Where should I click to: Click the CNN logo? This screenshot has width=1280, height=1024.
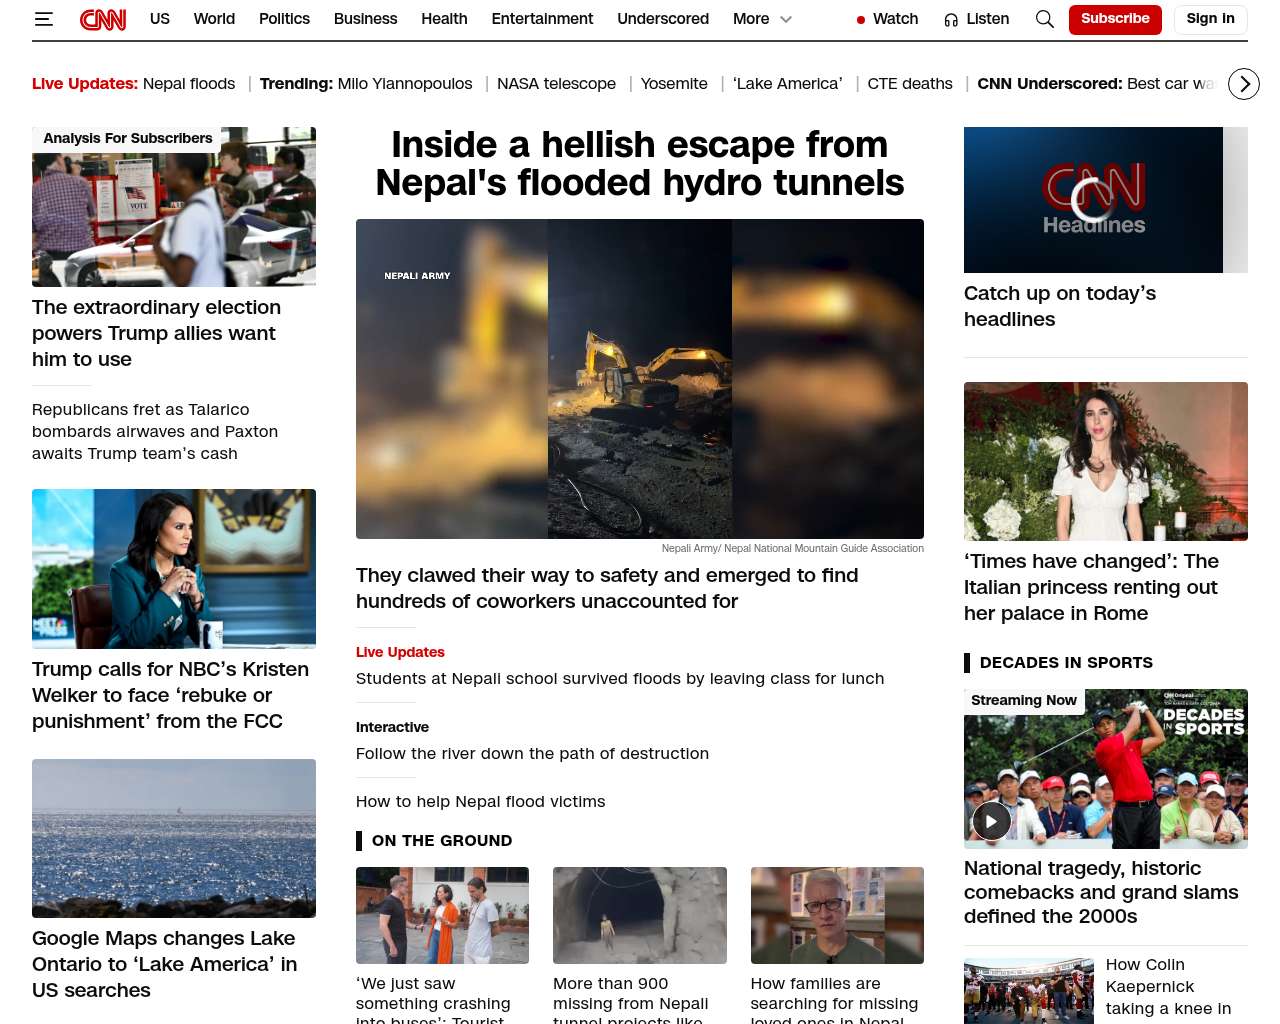(x=103, y=19)
